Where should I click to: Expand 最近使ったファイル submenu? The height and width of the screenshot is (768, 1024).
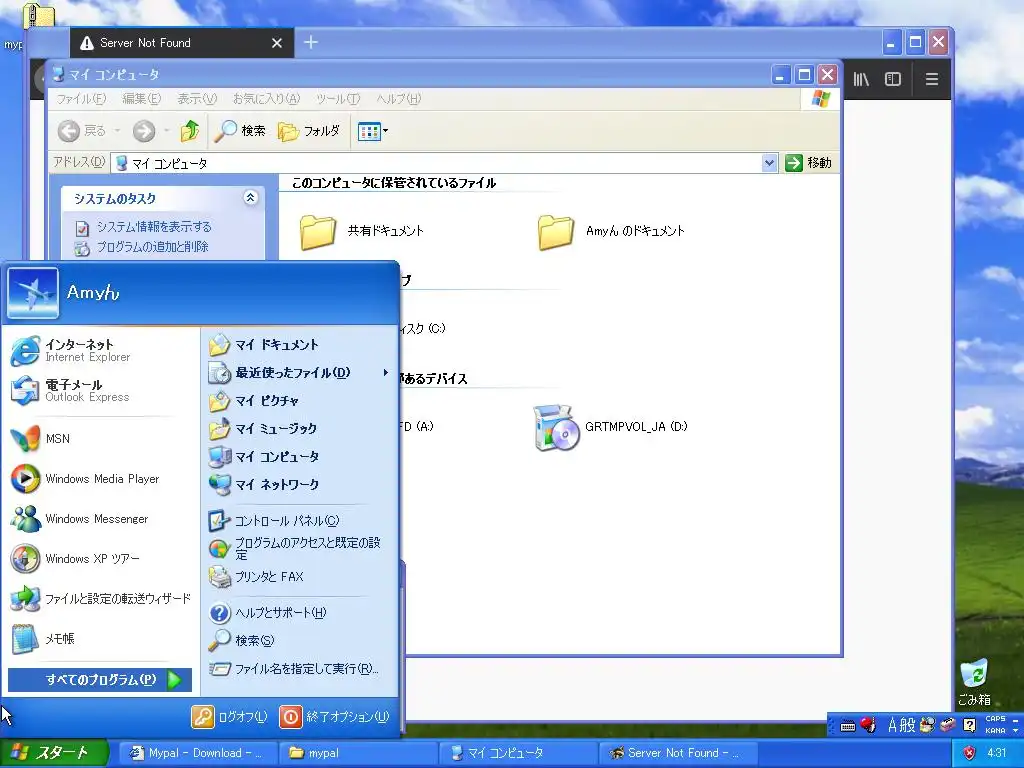[x=298, y=372]
